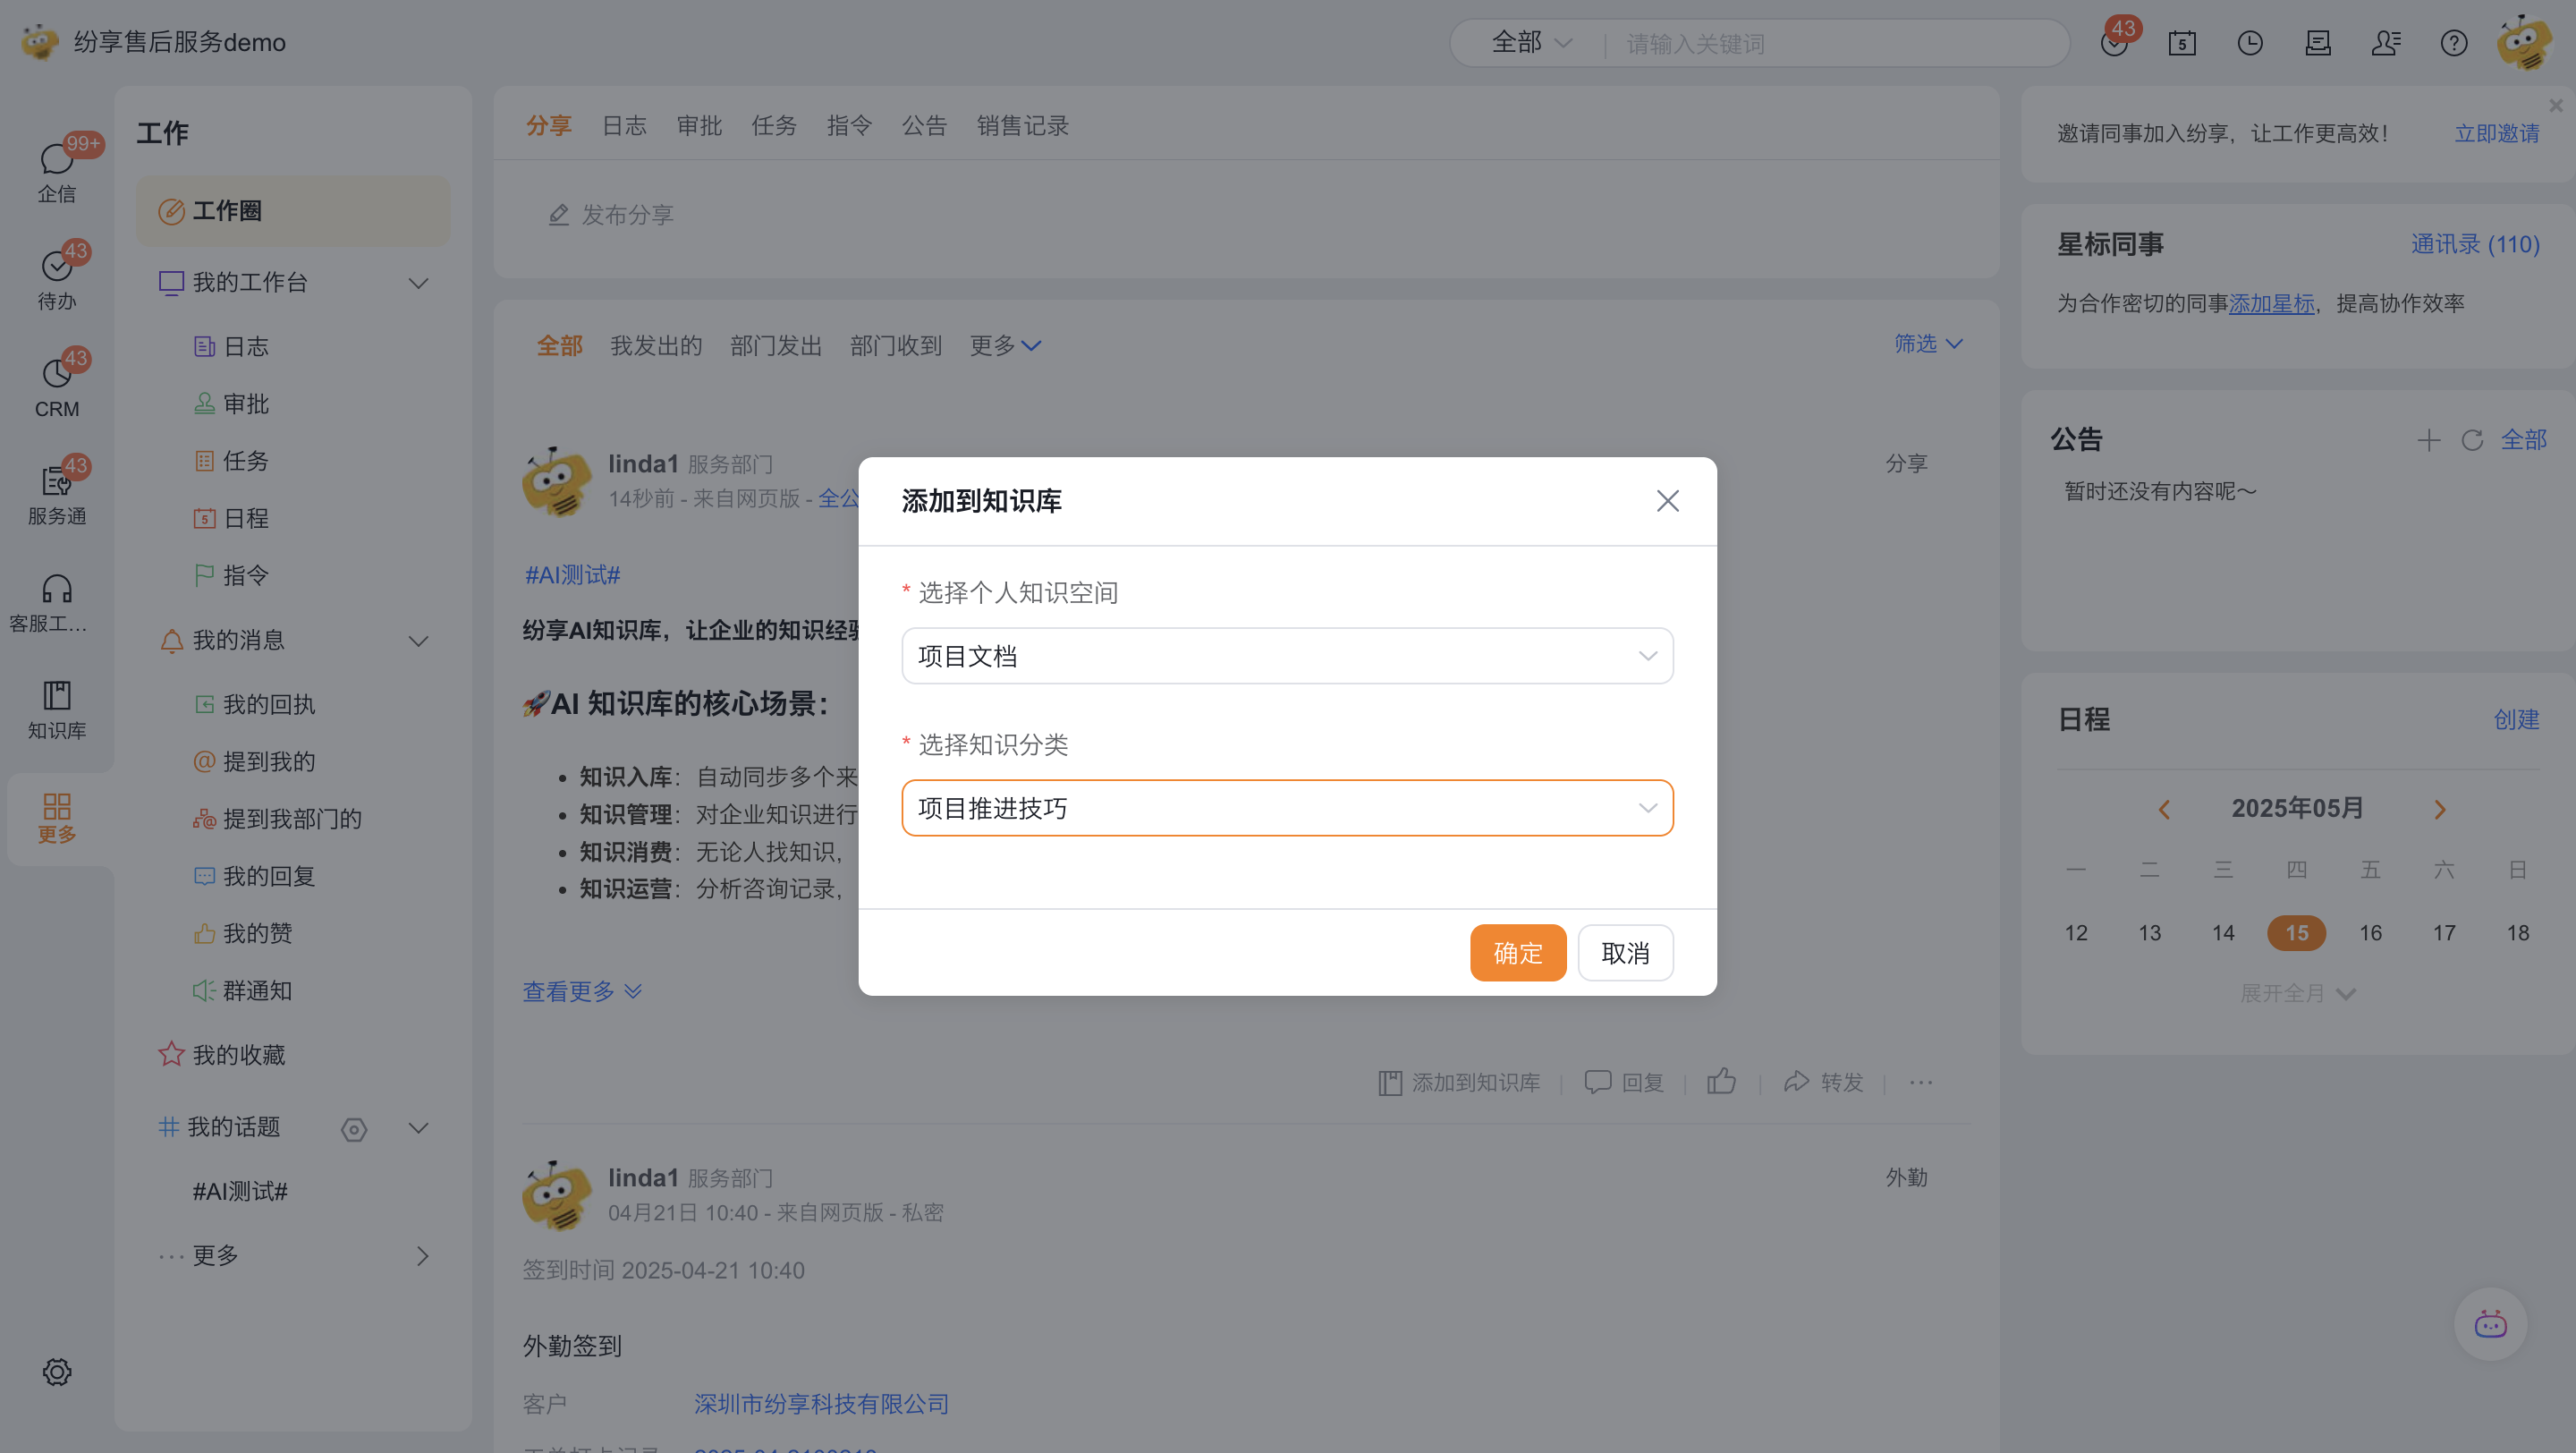Select calendar day 15
The height and width of the screenshot is (1453, 2576).
(x=2296, y=932)
